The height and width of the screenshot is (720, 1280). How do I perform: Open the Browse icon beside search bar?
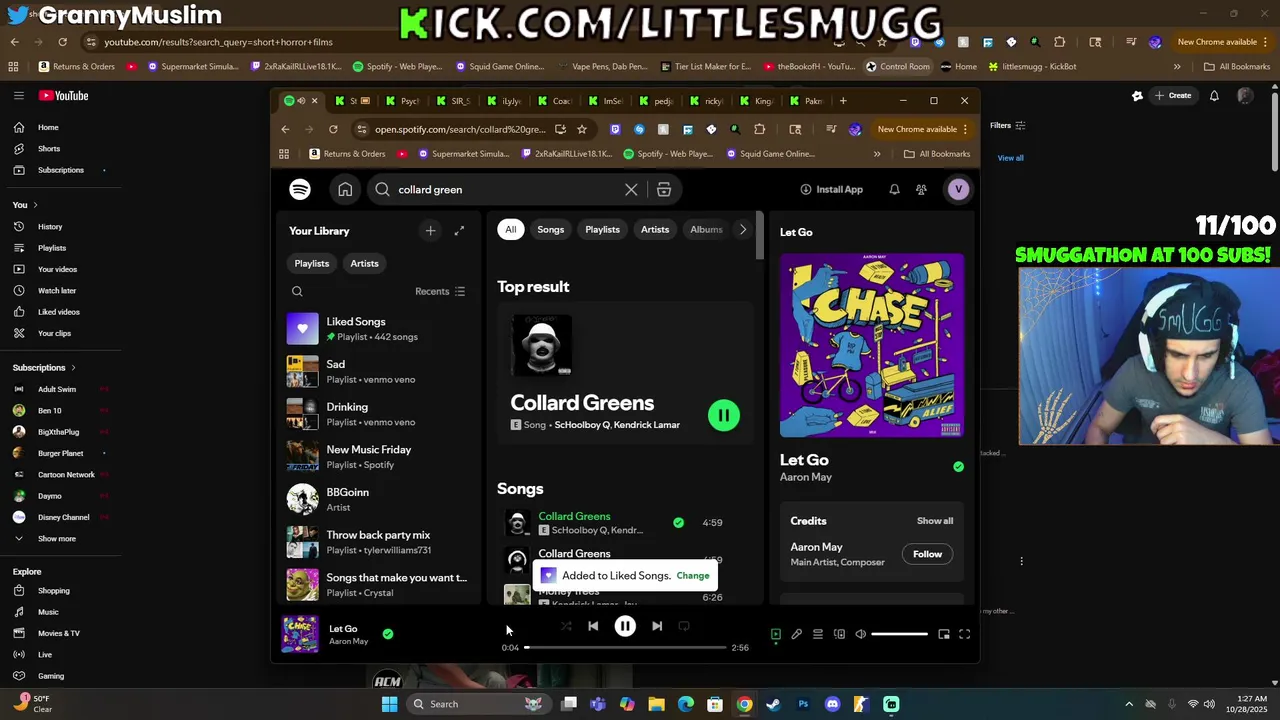664,189
